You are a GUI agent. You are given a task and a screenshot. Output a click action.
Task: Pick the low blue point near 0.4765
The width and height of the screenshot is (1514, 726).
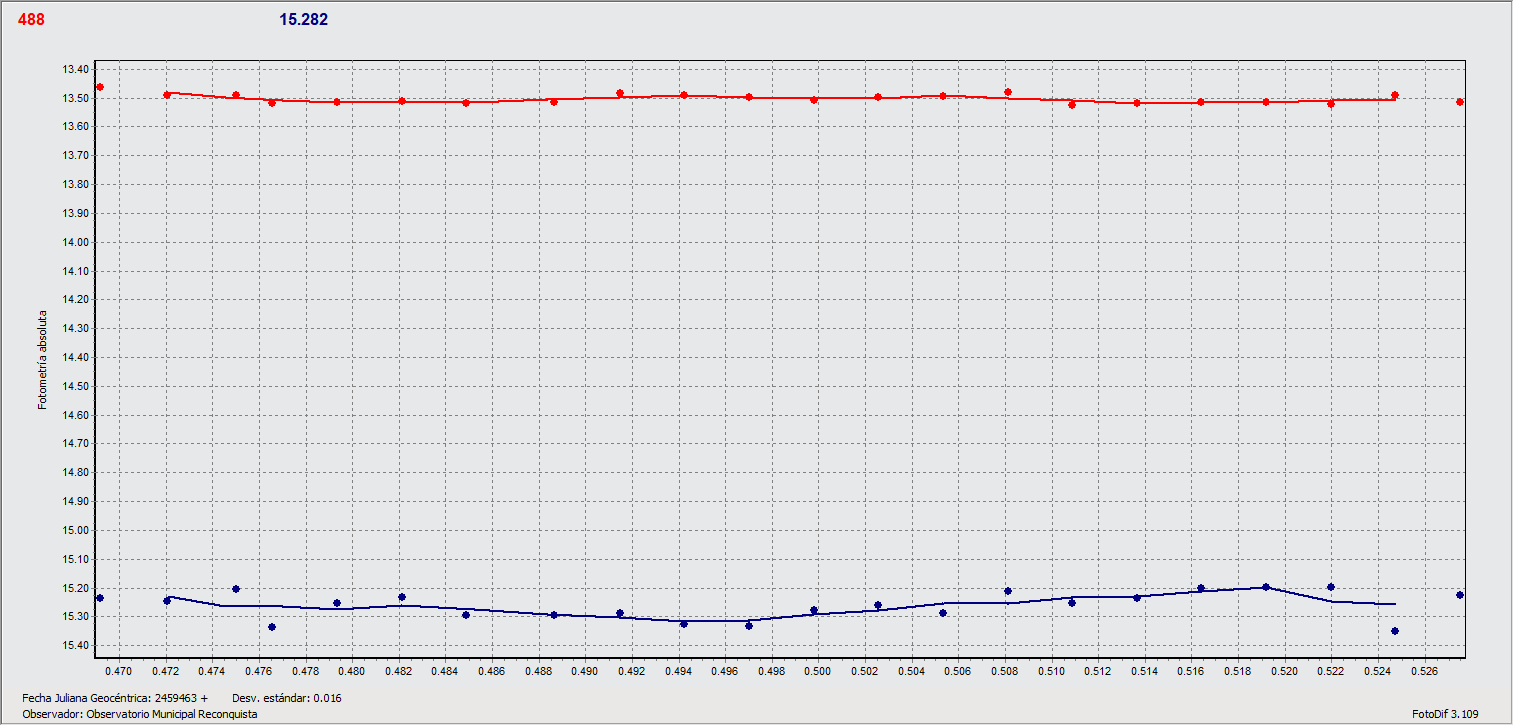pyautogui.click(x=272, y=627)
